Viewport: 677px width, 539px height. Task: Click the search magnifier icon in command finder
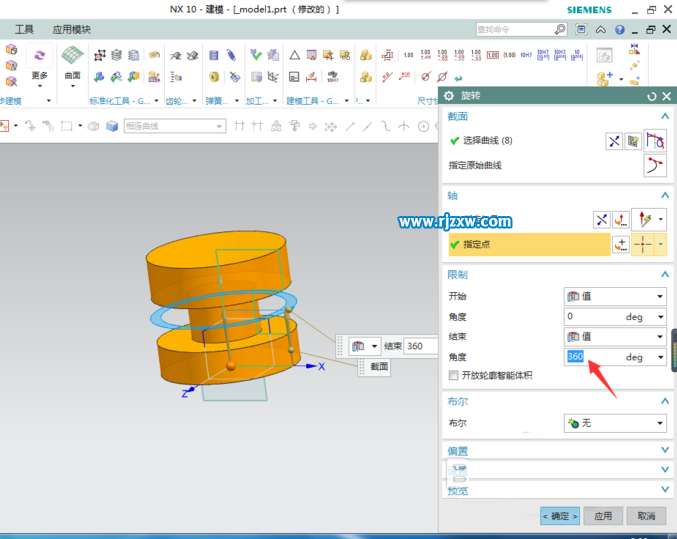tap(560, 30)
